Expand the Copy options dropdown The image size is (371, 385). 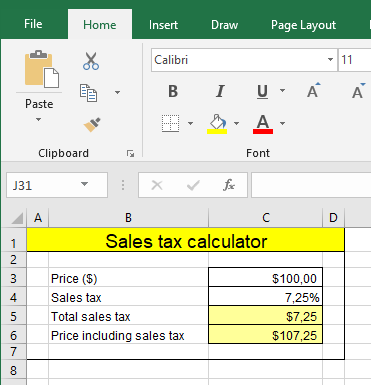click(117, 92)
